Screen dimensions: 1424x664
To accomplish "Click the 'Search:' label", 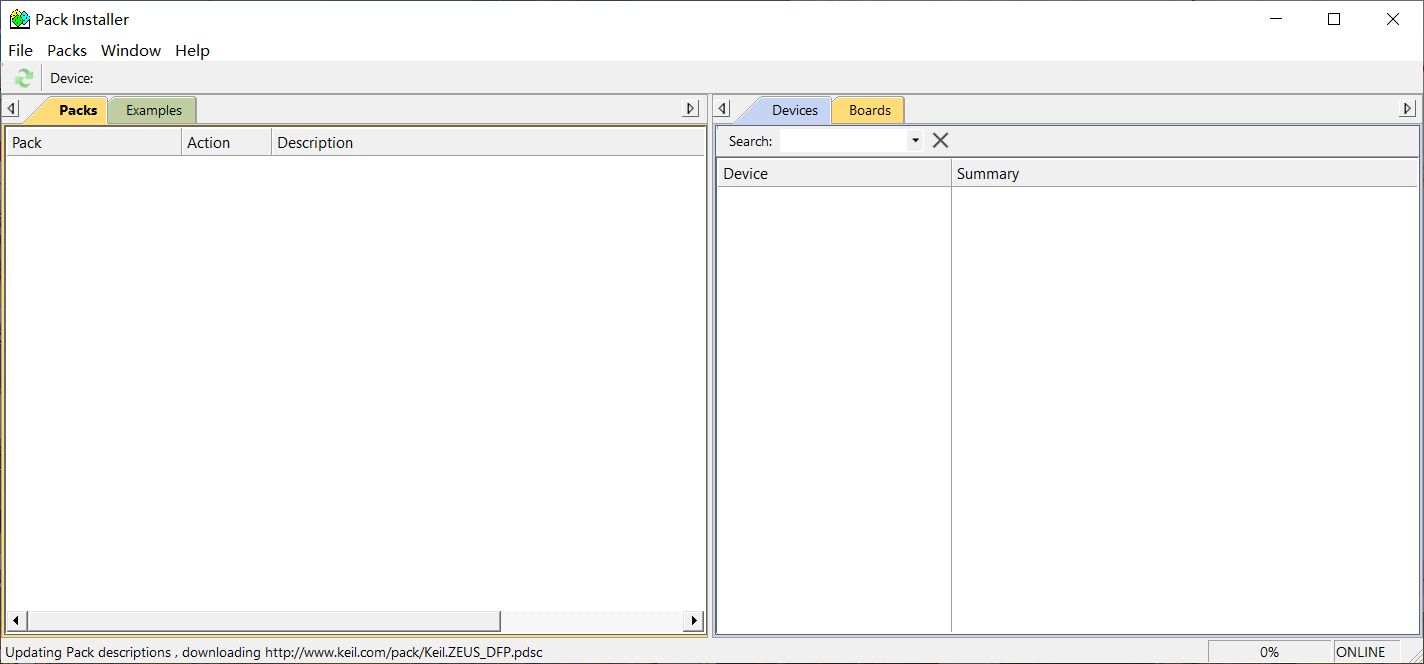I will coord(750,141).
